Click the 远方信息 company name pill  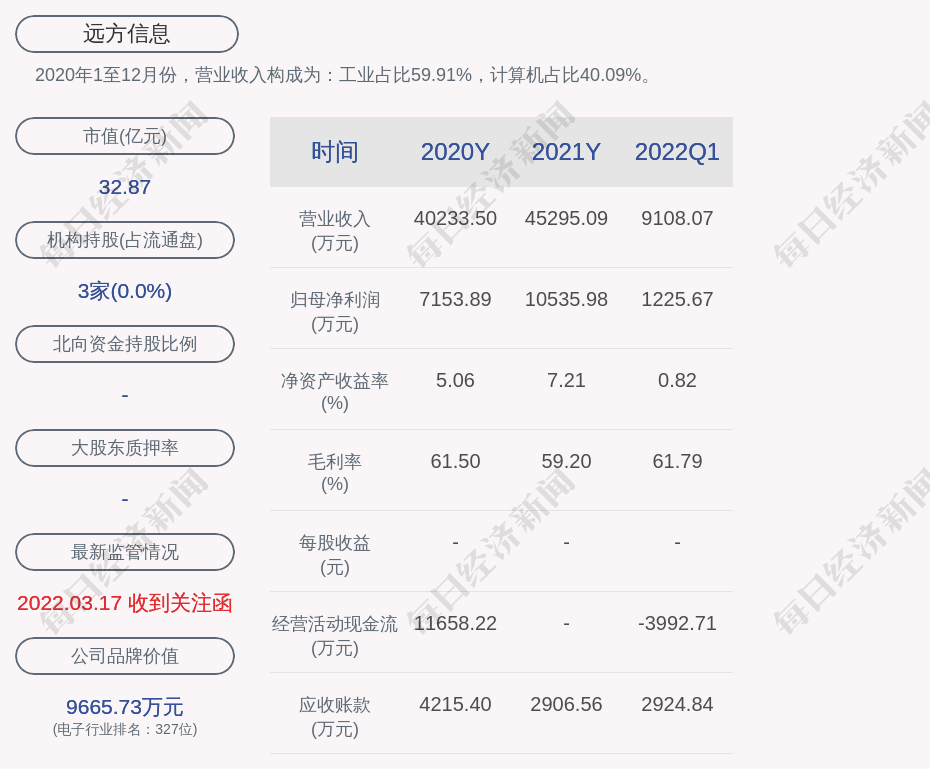(x=126, y=34)
